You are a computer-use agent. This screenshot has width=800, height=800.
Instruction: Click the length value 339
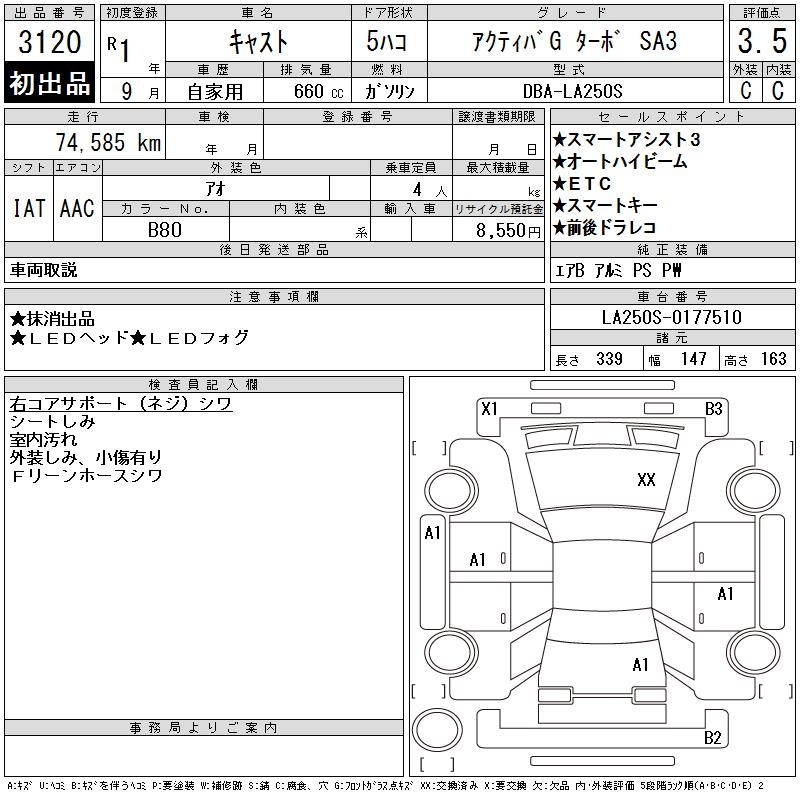click(609, 359)
